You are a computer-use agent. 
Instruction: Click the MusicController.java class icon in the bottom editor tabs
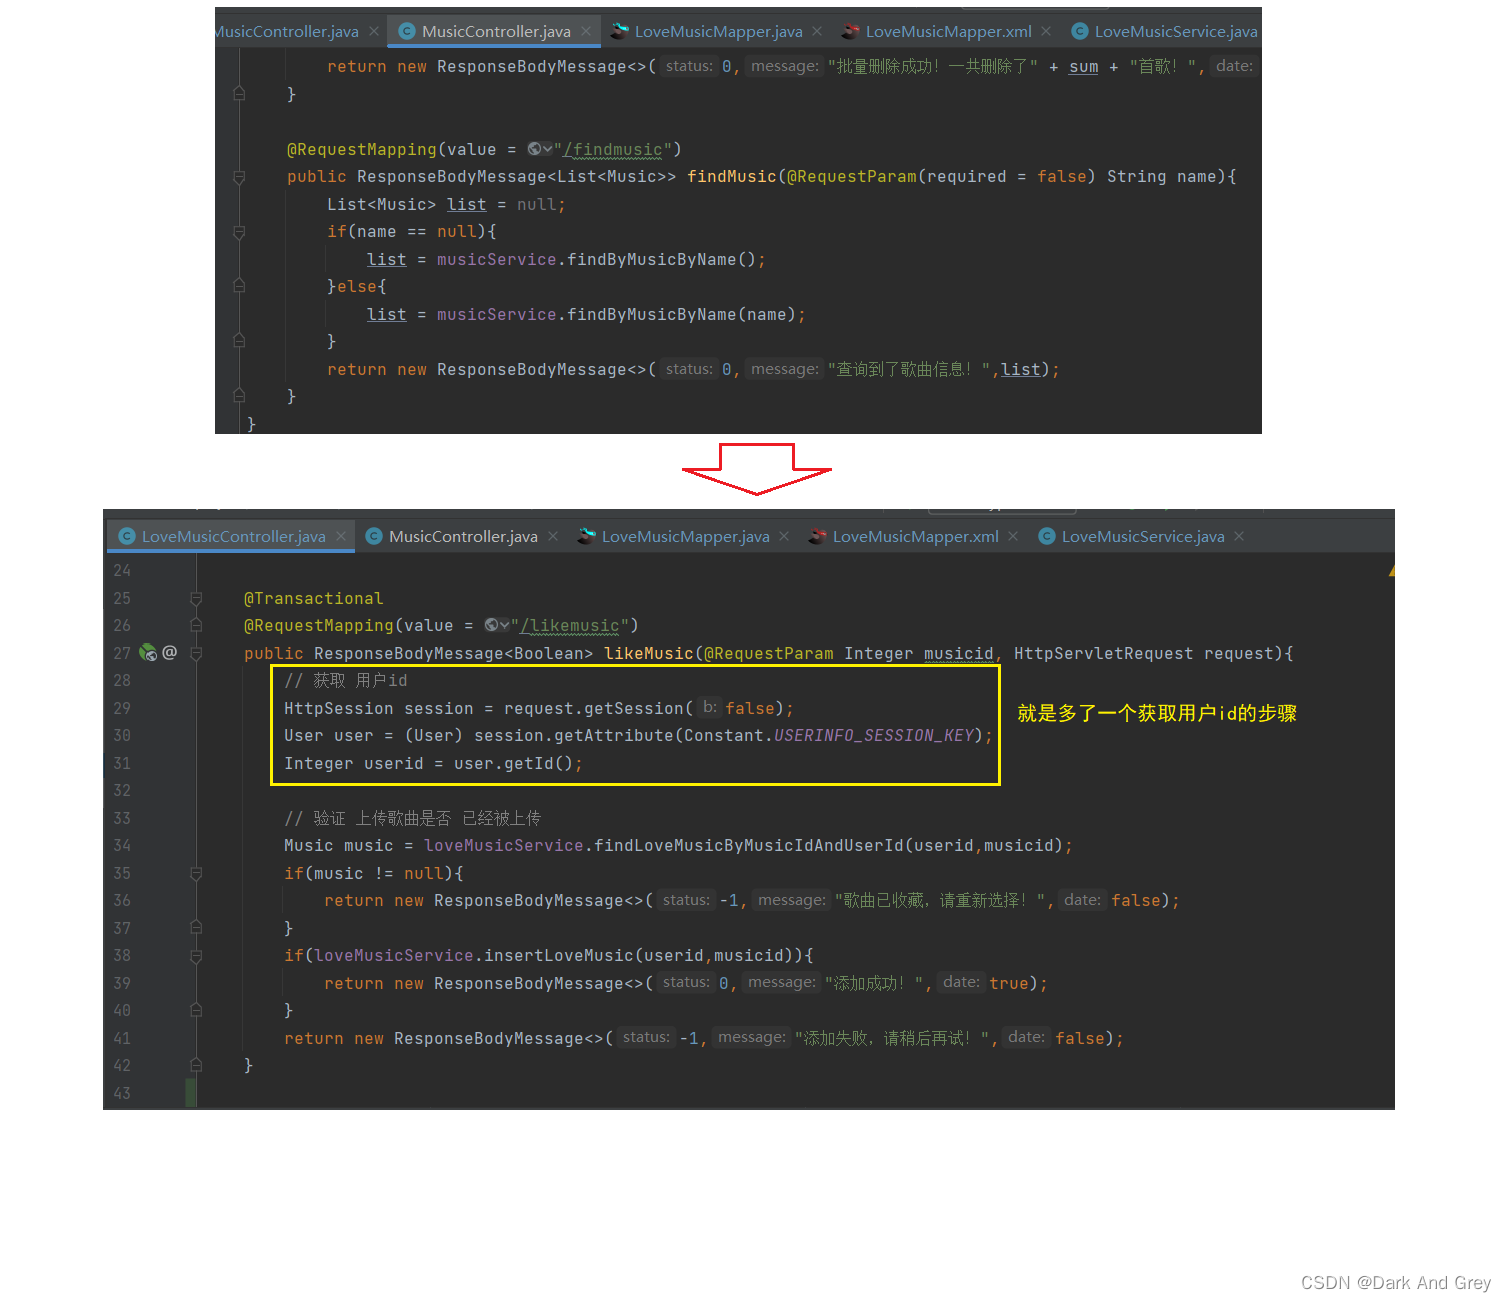point(374,536)
